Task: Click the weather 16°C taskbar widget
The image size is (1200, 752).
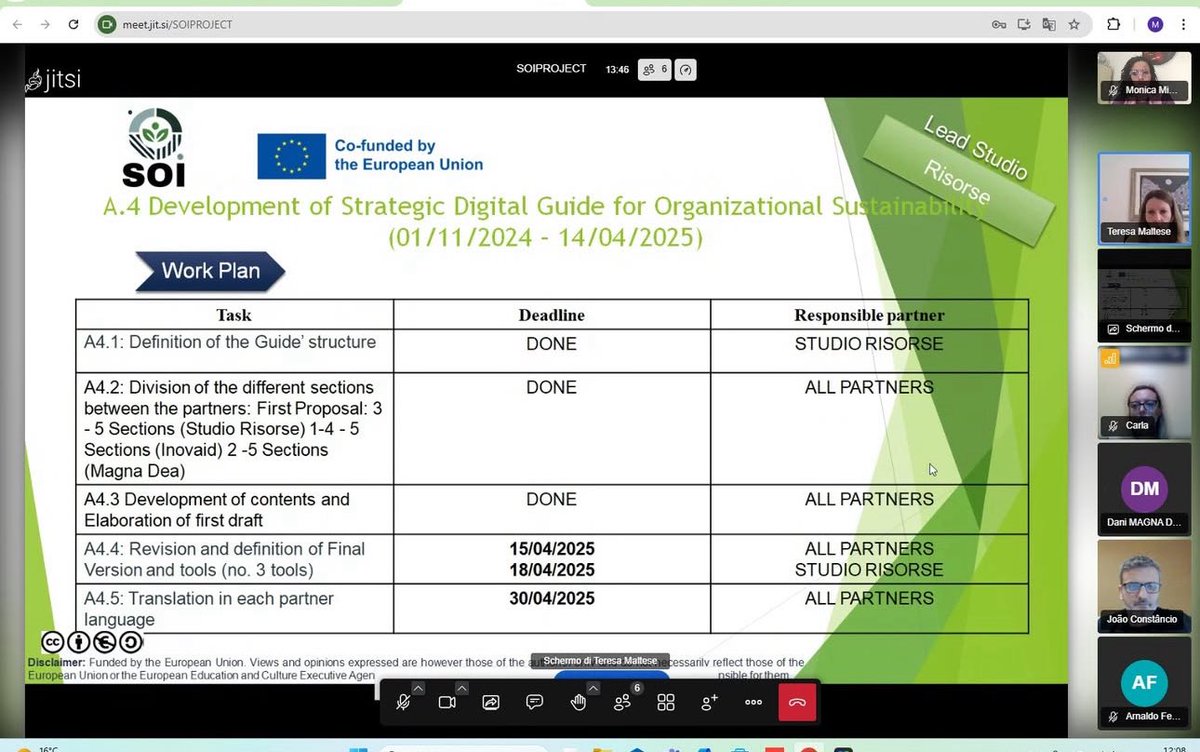Action: coord(38,748)
